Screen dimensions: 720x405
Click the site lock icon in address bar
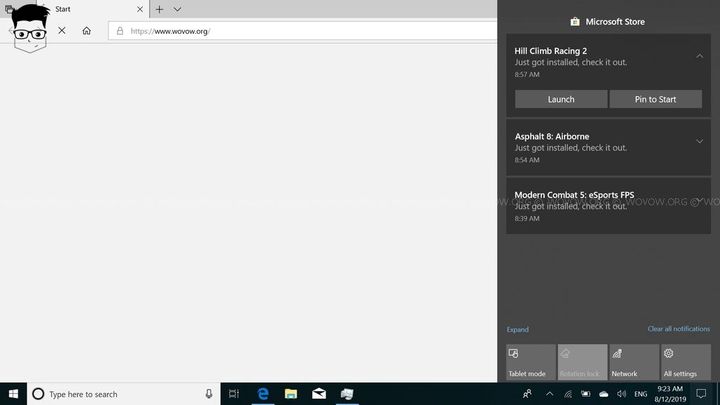120,31
